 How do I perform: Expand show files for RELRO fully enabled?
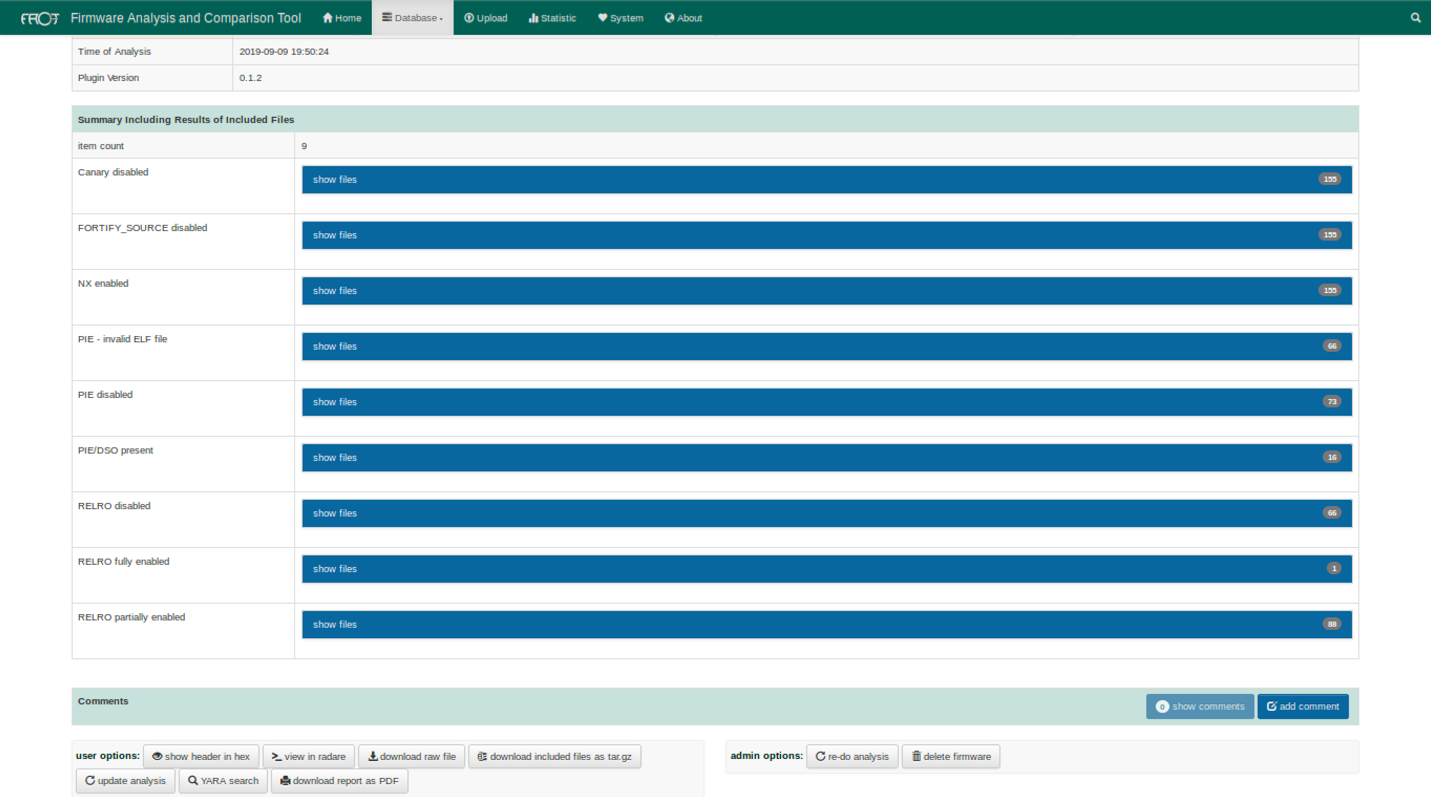(827, 569)
